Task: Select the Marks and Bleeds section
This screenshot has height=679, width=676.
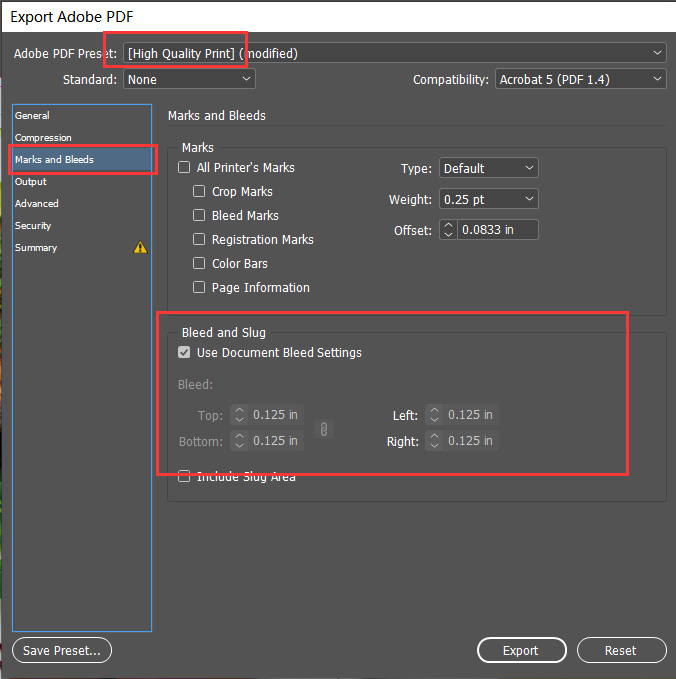Action: point(82,159)
